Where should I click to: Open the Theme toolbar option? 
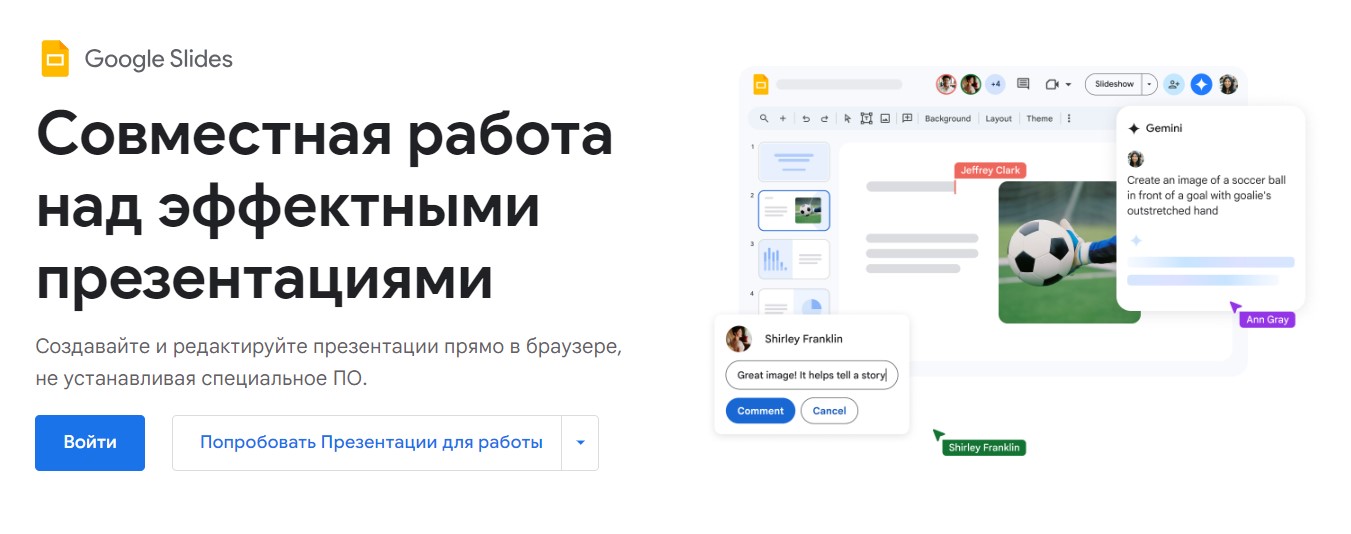[x=1039, y=118]
